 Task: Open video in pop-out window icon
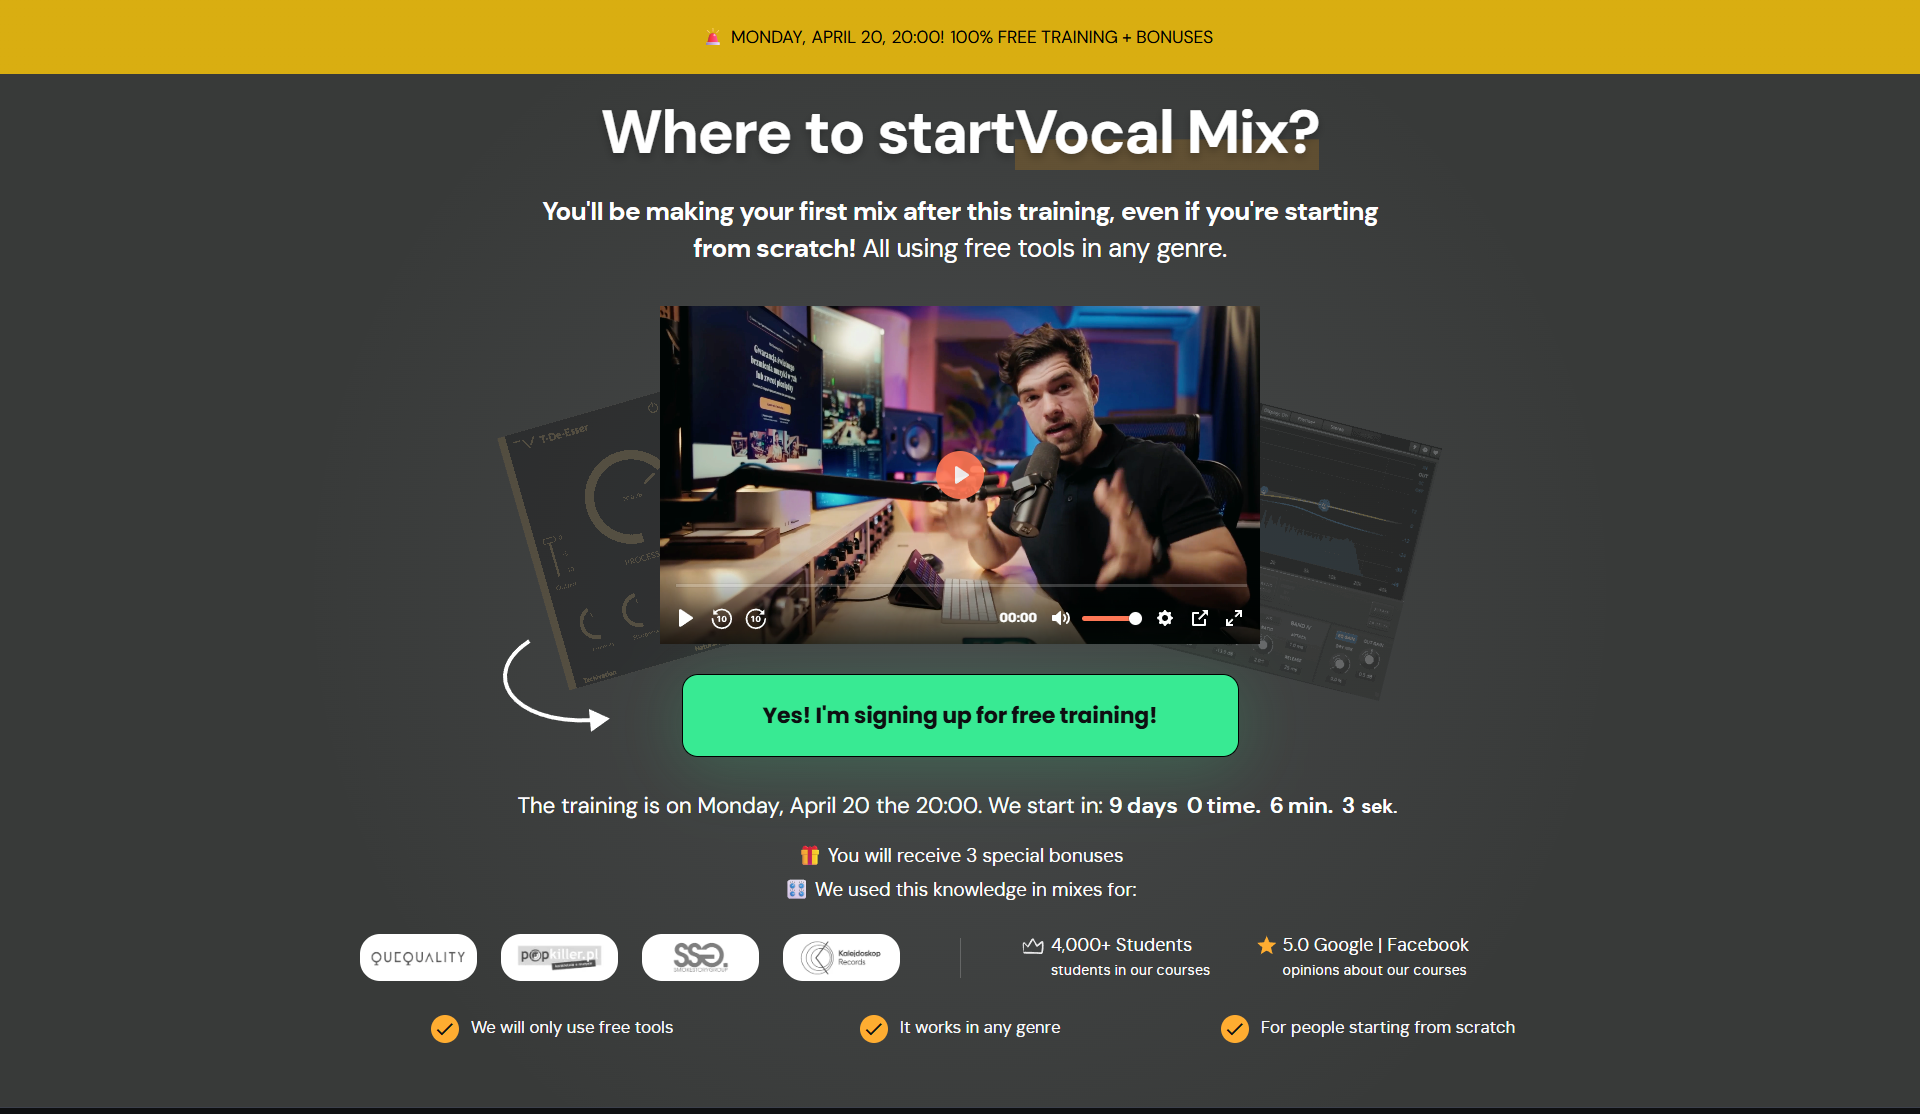1200,618
